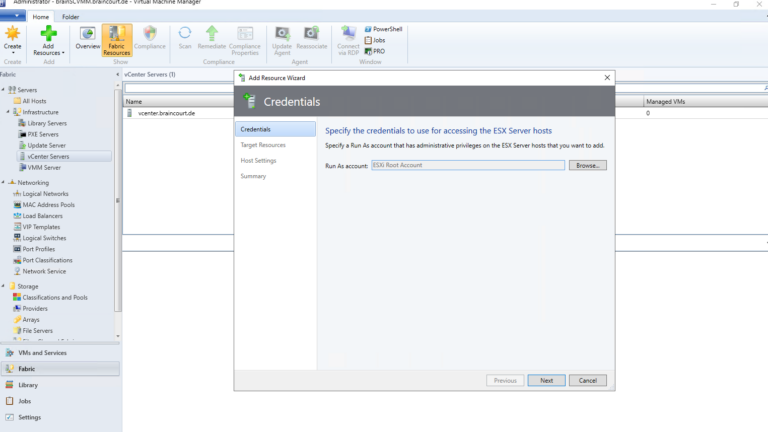Collapse the Servers tree node
The image size is (768, 432).
(3, 90)
